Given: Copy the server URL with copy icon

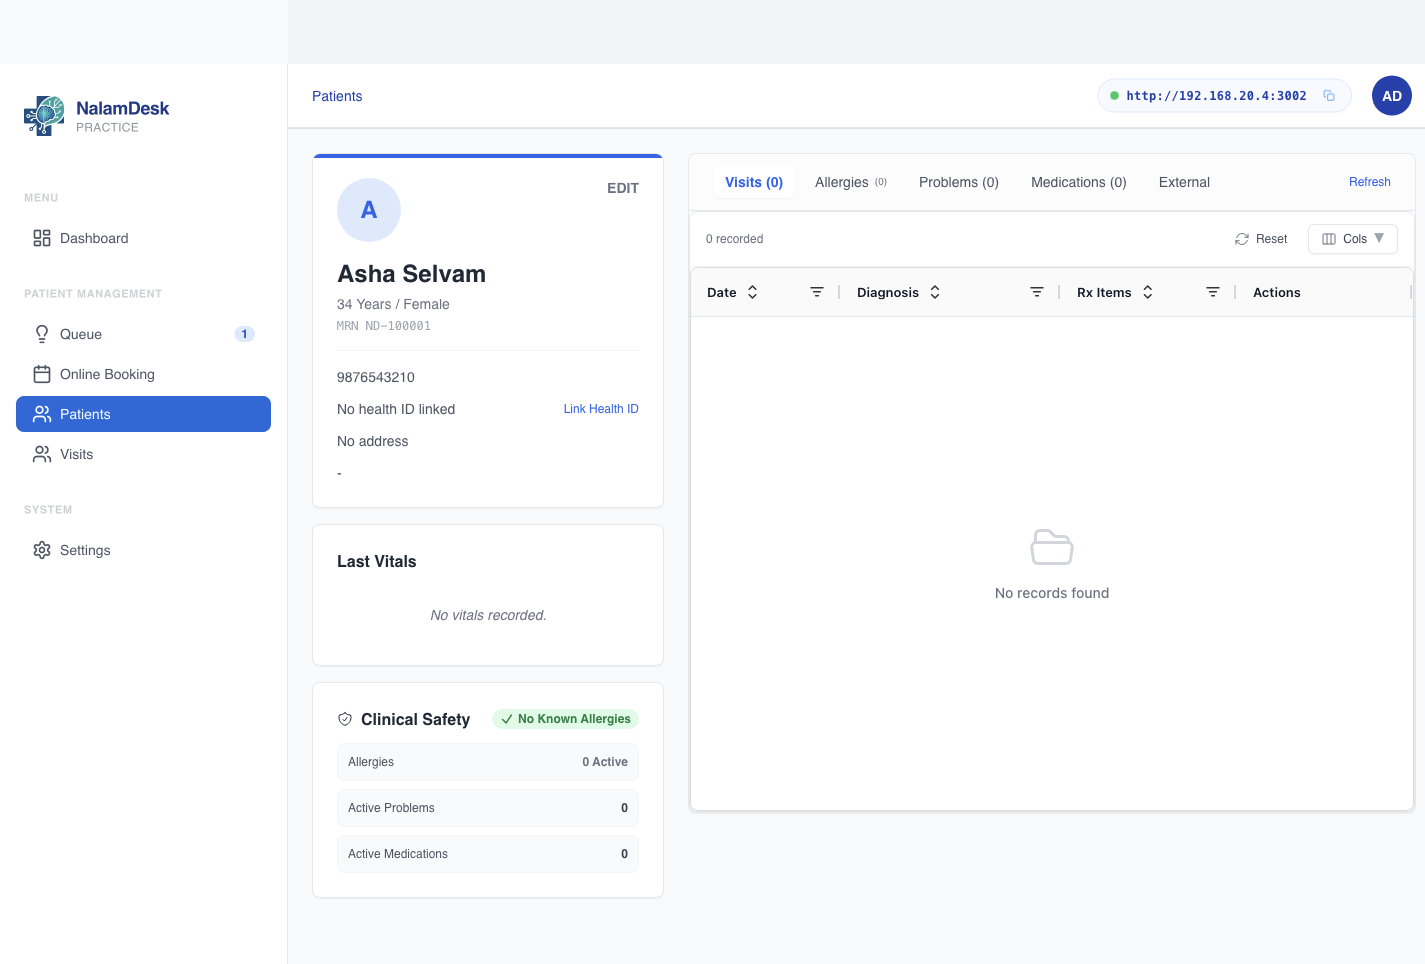Looking at the screenshot, I should [1329, 96].
